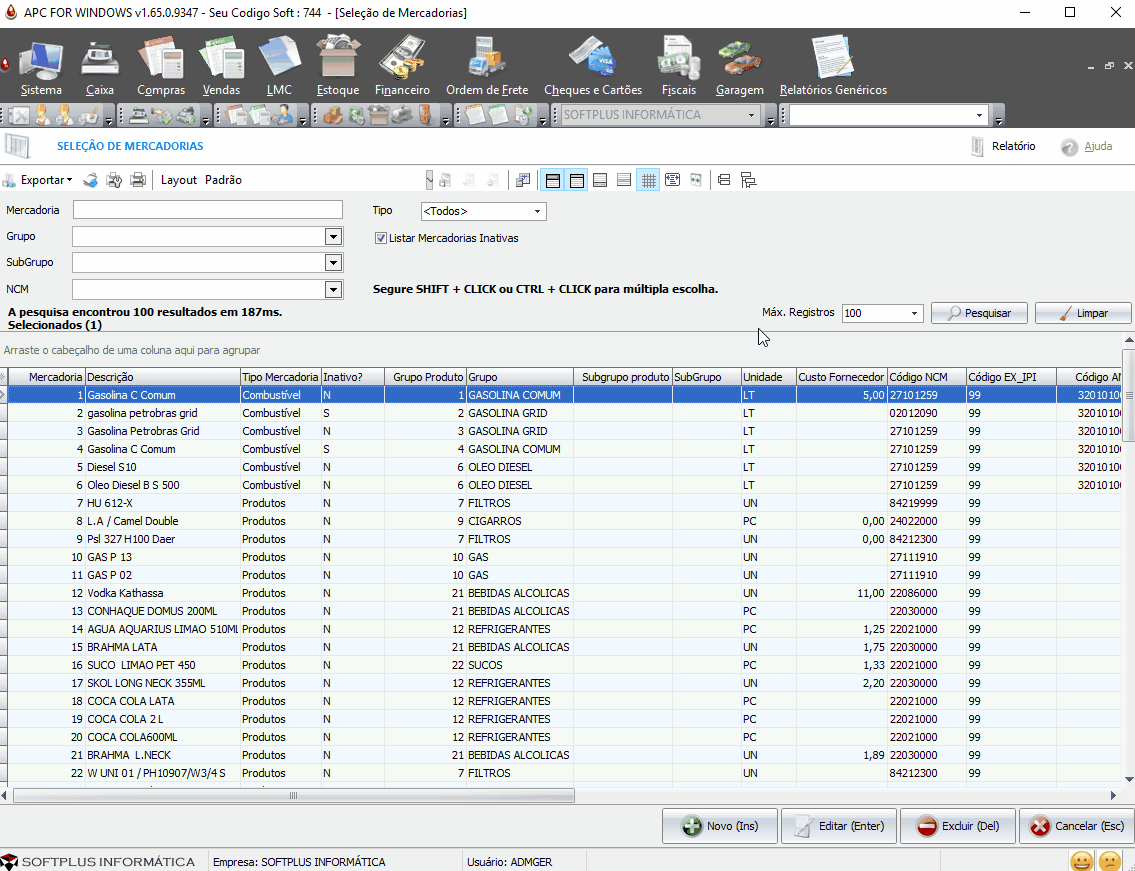Sort by the Tipo Mercadoria column header
Viewport: 1135px width, 871px height.
(280, 377)
